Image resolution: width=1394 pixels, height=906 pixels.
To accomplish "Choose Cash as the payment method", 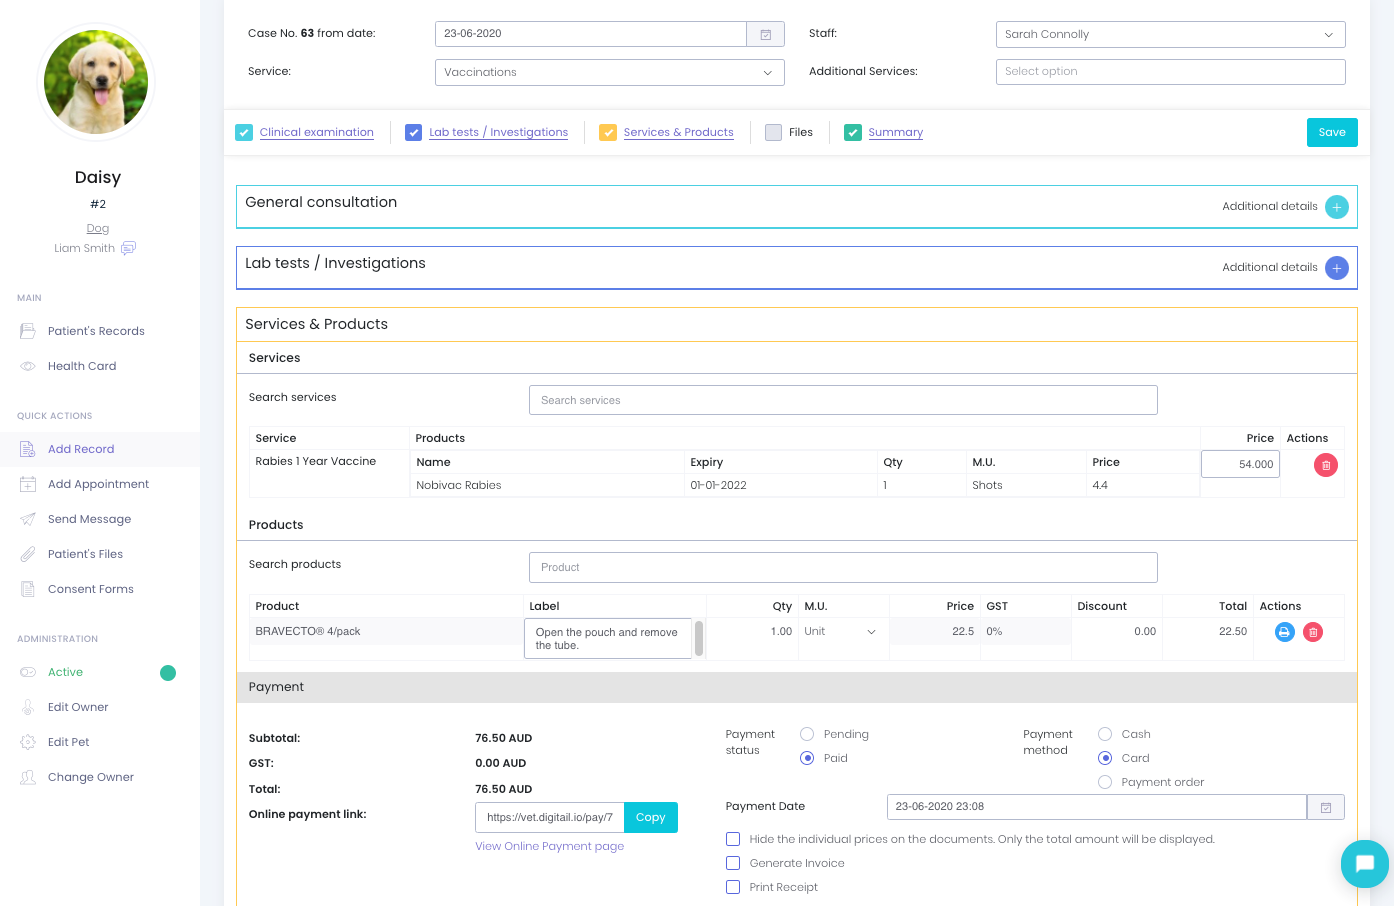I will [x=1105, y=734].
